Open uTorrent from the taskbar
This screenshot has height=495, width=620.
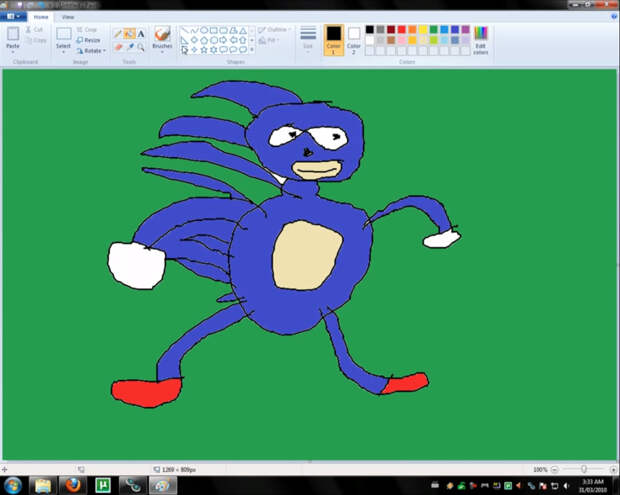(103, 485)
